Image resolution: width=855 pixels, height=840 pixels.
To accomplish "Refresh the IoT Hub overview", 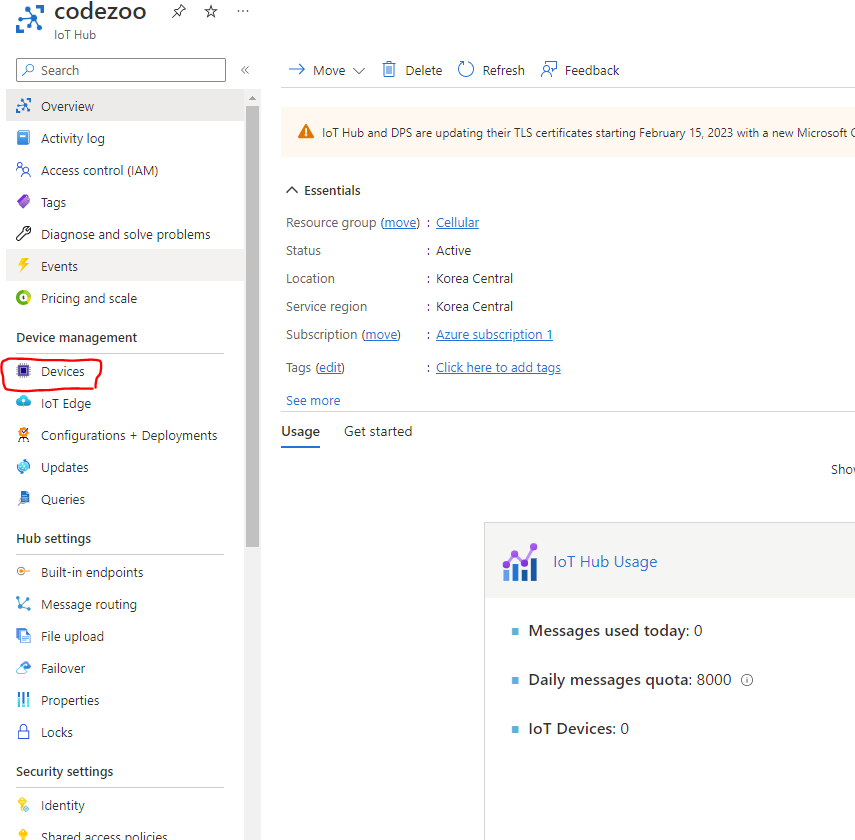I will (491, 70).
